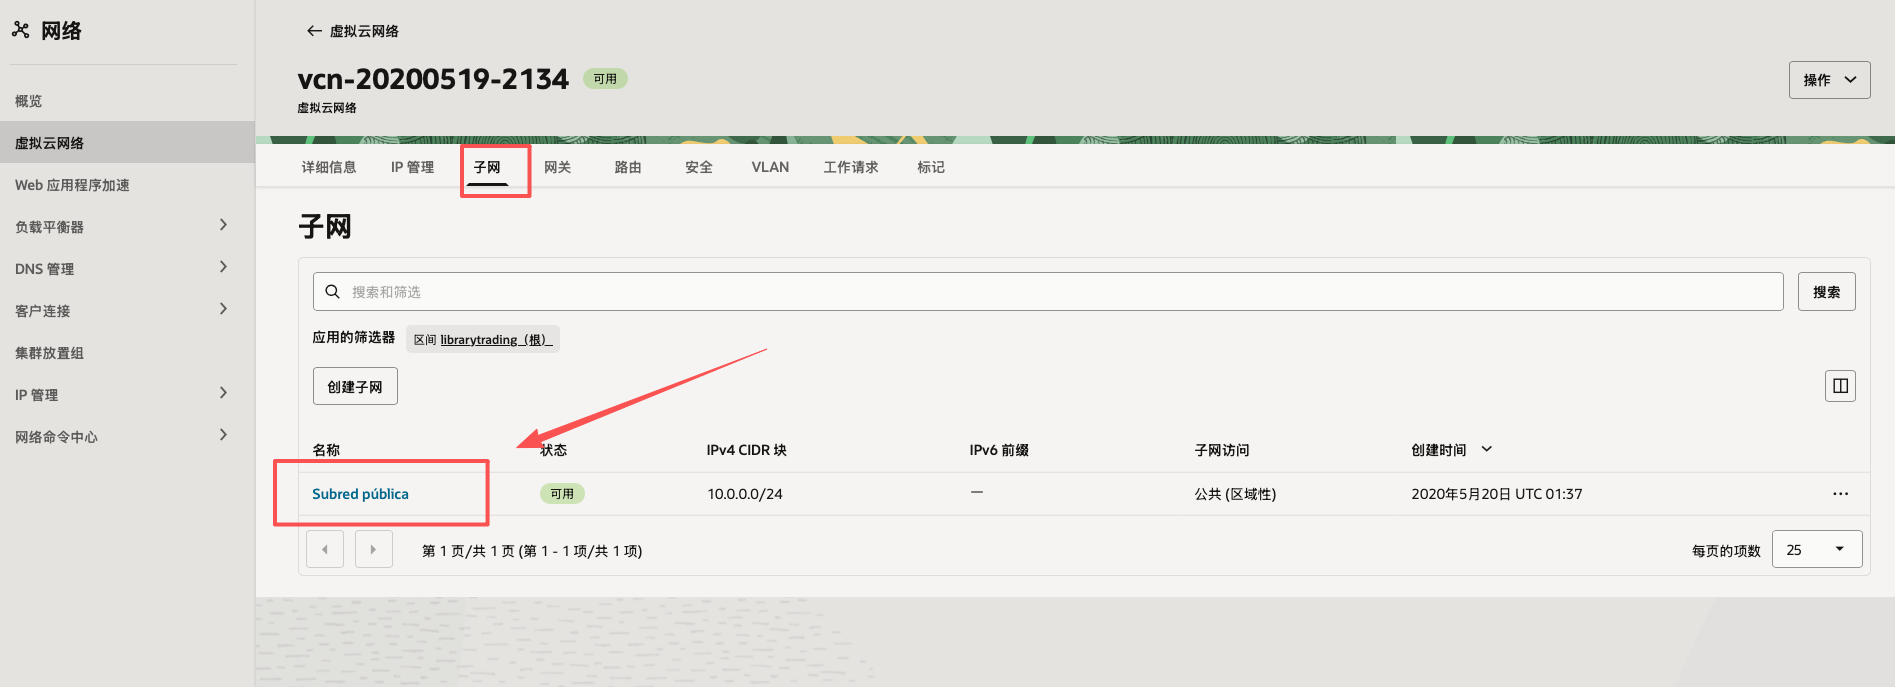1895x687 pixels.
Task: Expand DNS 管理 in the sidebar
Action: coord(223,267)
